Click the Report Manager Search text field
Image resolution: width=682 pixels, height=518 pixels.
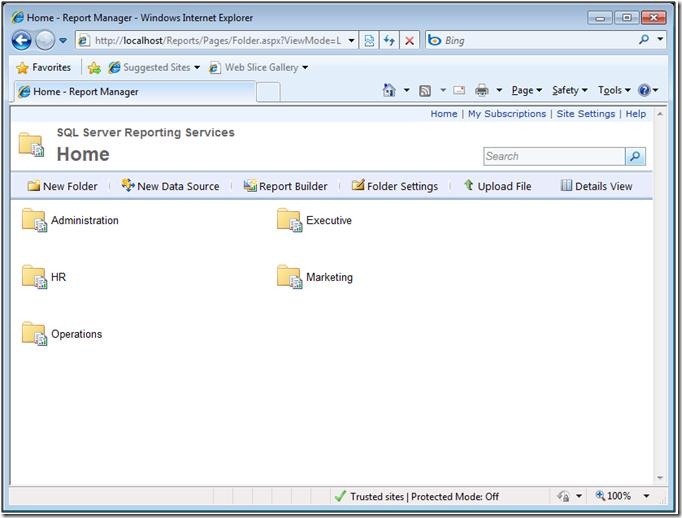[554, 156]
